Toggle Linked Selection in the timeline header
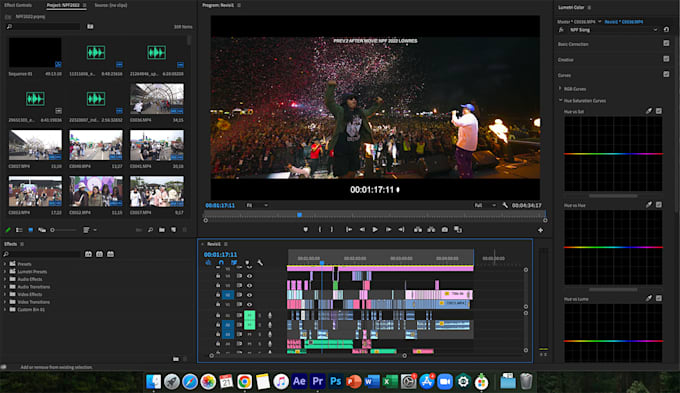Viewport: 680px width, 393px height. click(234, 263)
